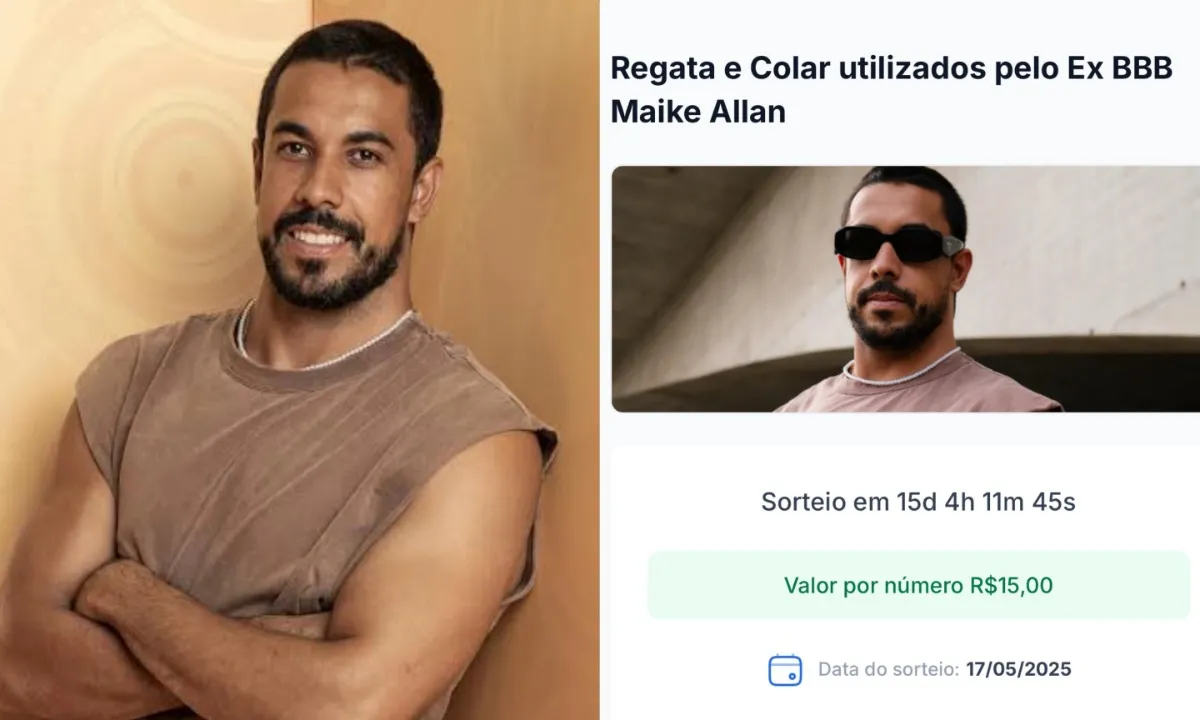1200x720 pixels.
Task: Click the R$15,00 price value
Action: pyautogui.click(x=1011, y=585)
